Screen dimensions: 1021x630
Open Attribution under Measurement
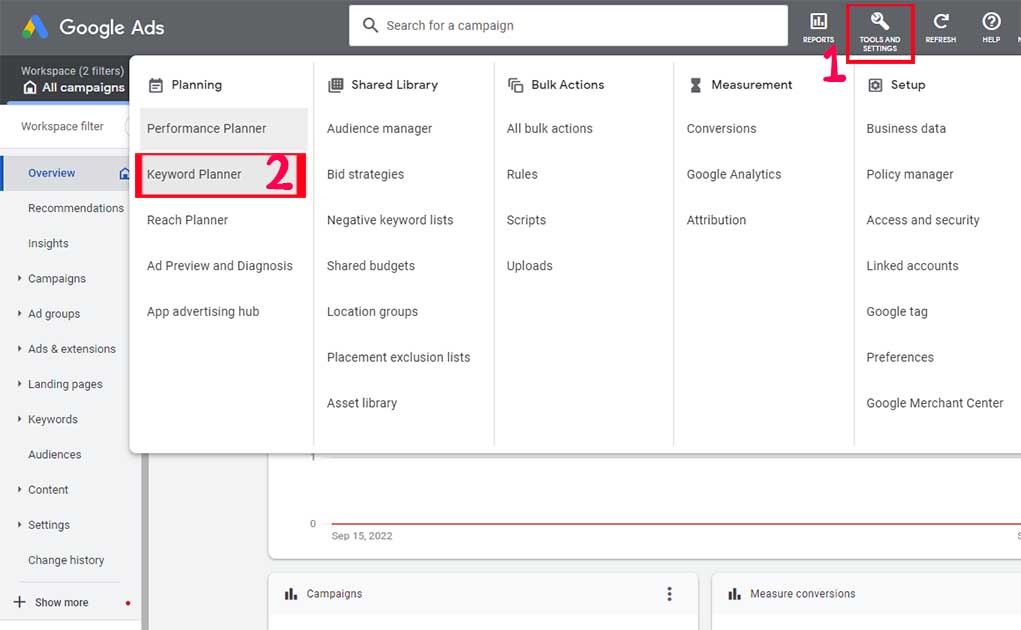click(x=716, y=220)
